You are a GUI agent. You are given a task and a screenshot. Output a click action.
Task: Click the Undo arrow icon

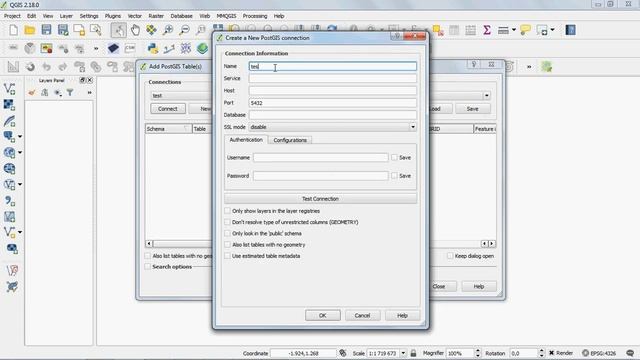46,67
